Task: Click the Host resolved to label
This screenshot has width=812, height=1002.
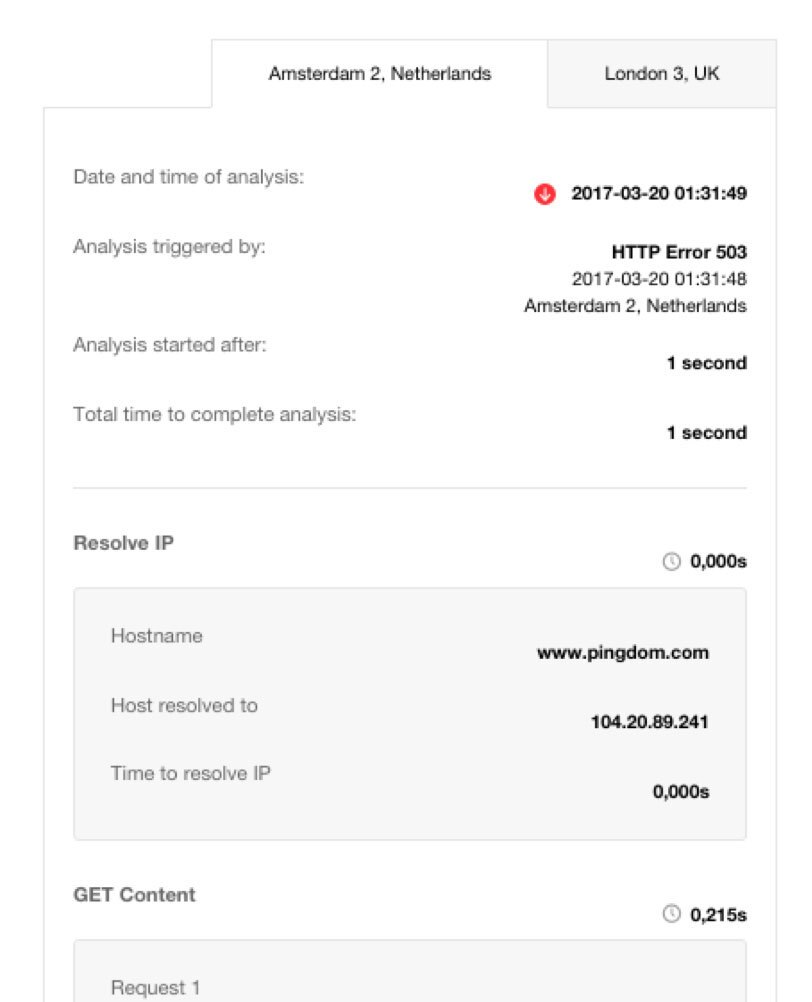Action: (184, 705)
